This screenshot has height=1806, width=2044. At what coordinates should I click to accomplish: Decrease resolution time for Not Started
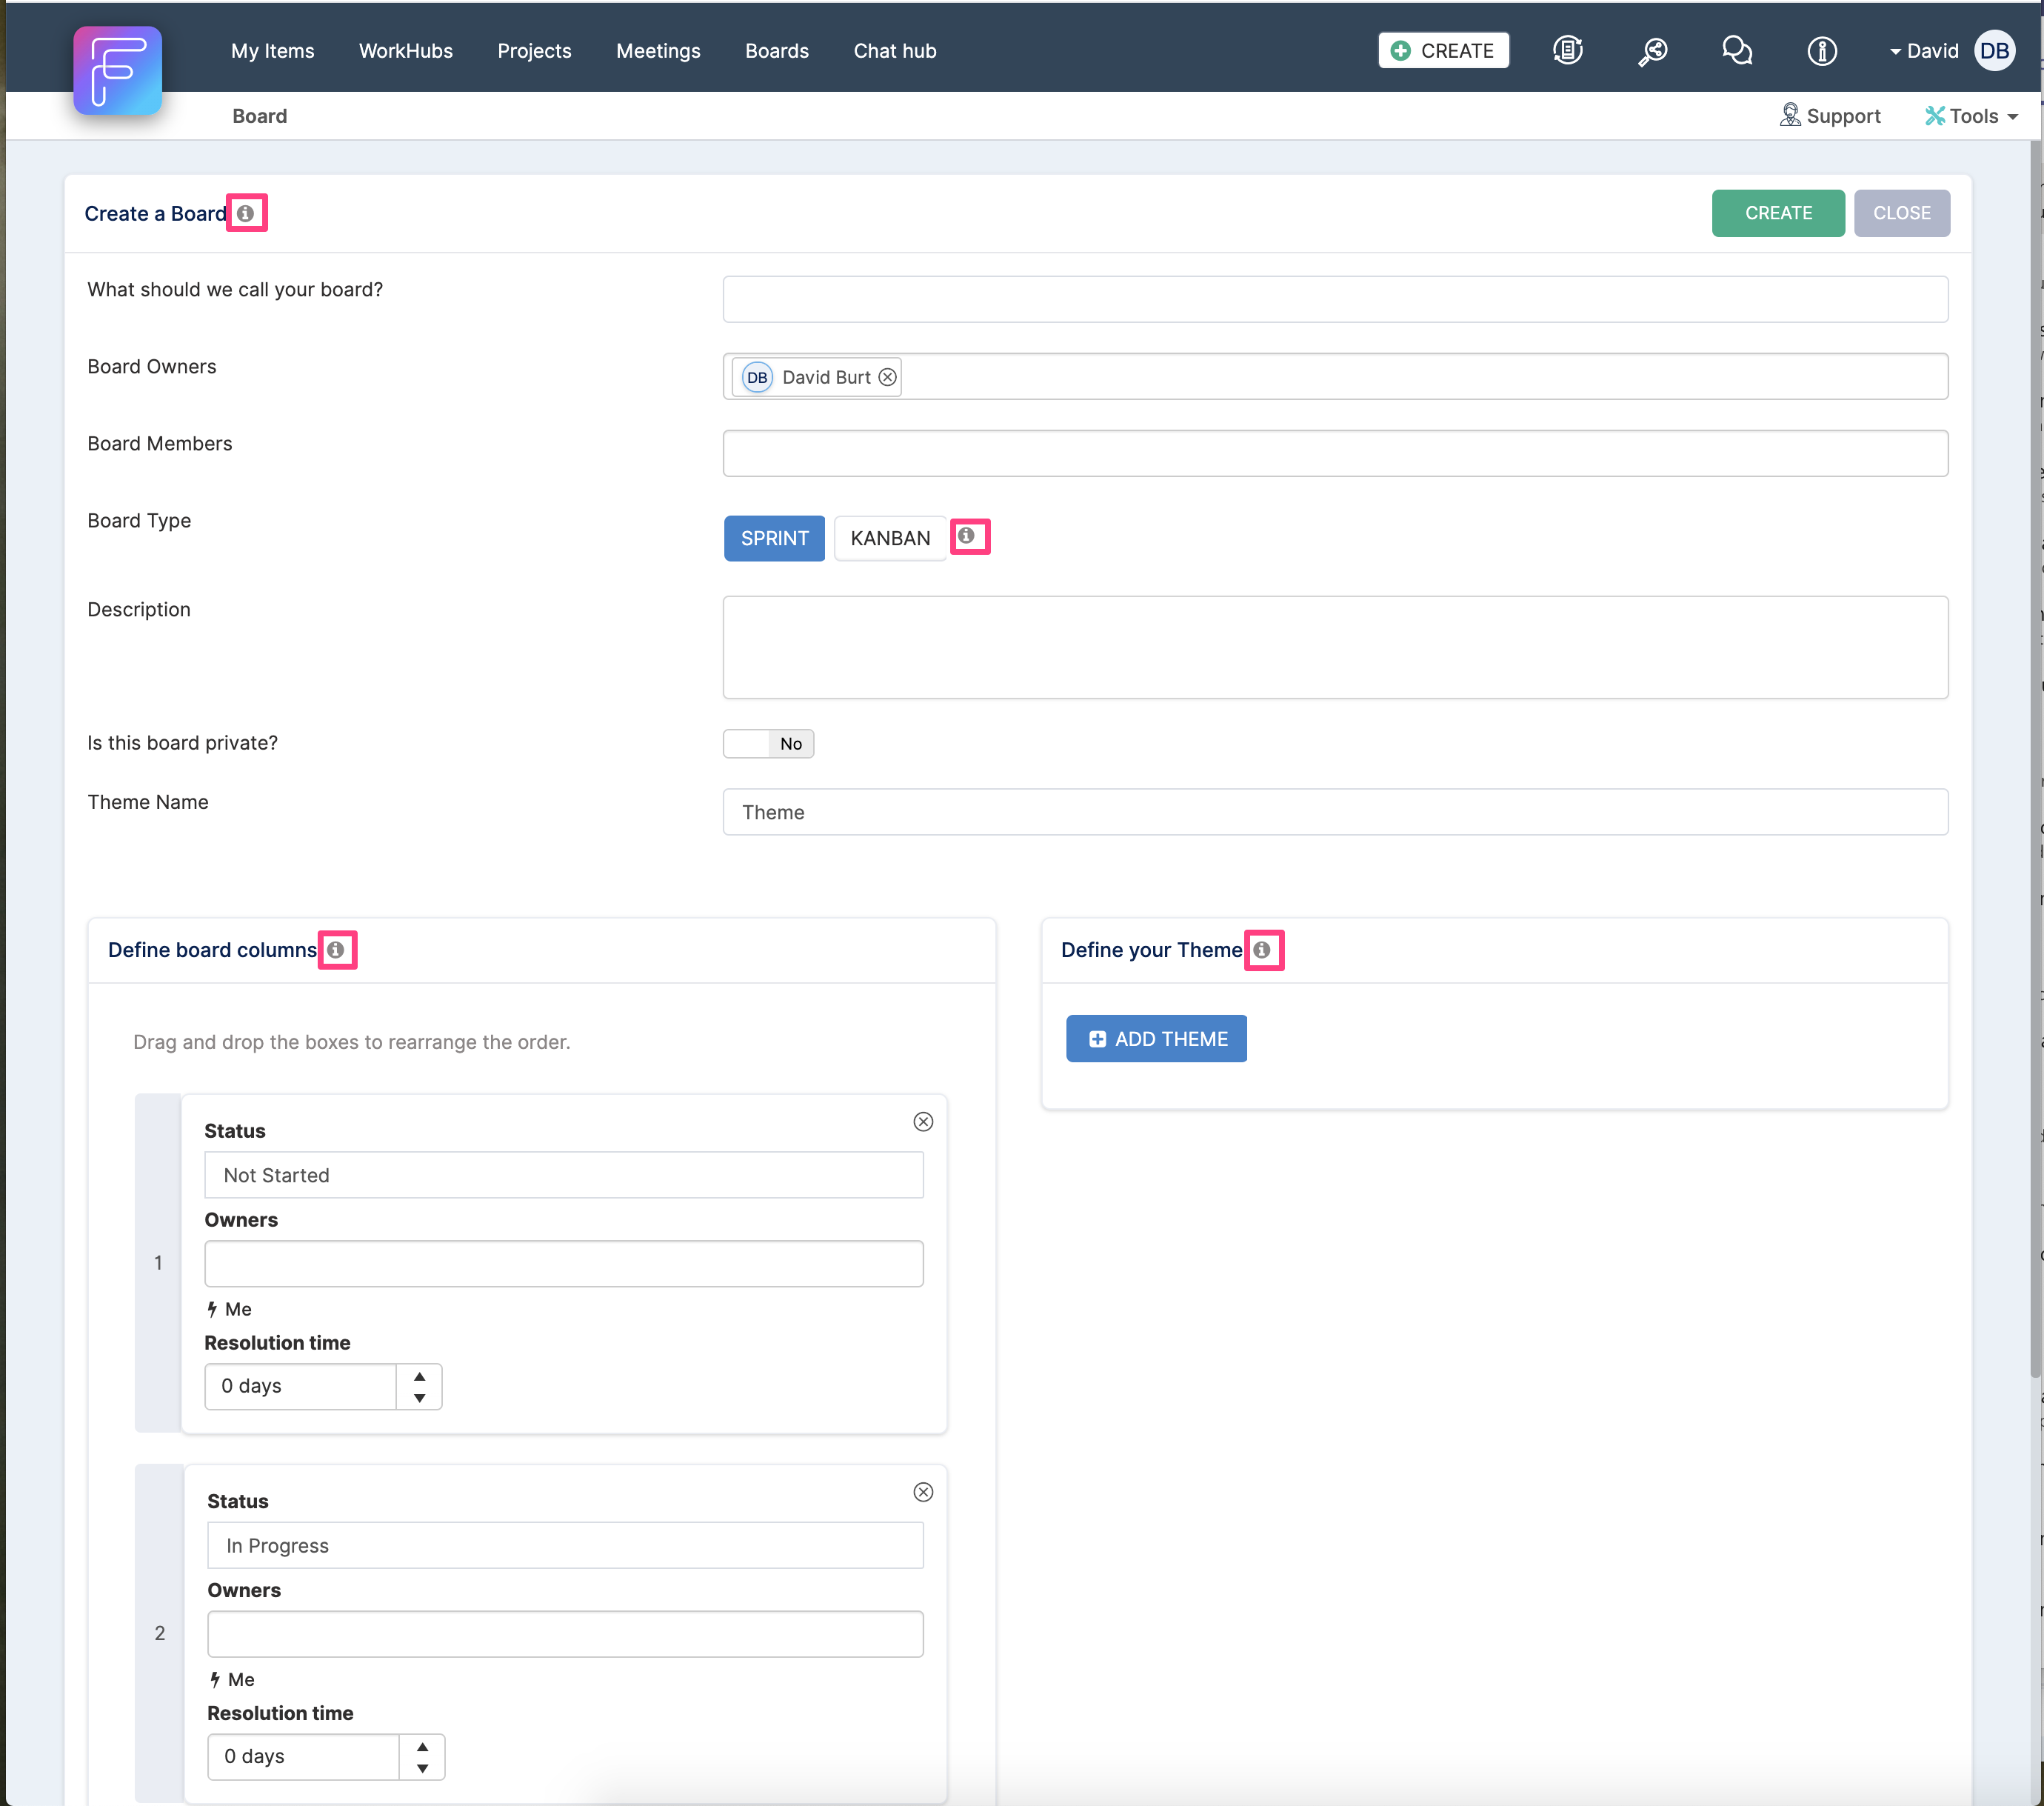pos(420,1398)
